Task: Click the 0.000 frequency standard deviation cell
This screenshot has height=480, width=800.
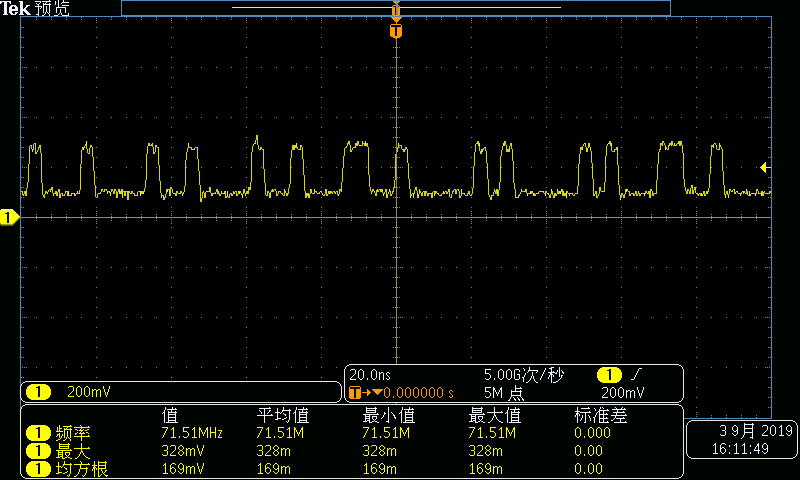Action: [592, 433]
